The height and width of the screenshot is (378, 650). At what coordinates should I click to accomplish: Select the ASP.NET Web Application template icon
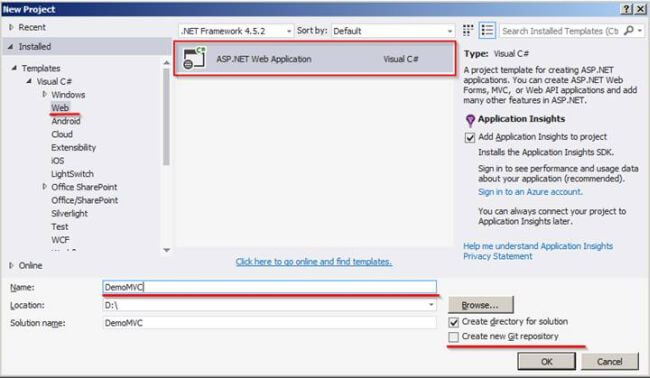pyautogui.click(x=194, y=58)
